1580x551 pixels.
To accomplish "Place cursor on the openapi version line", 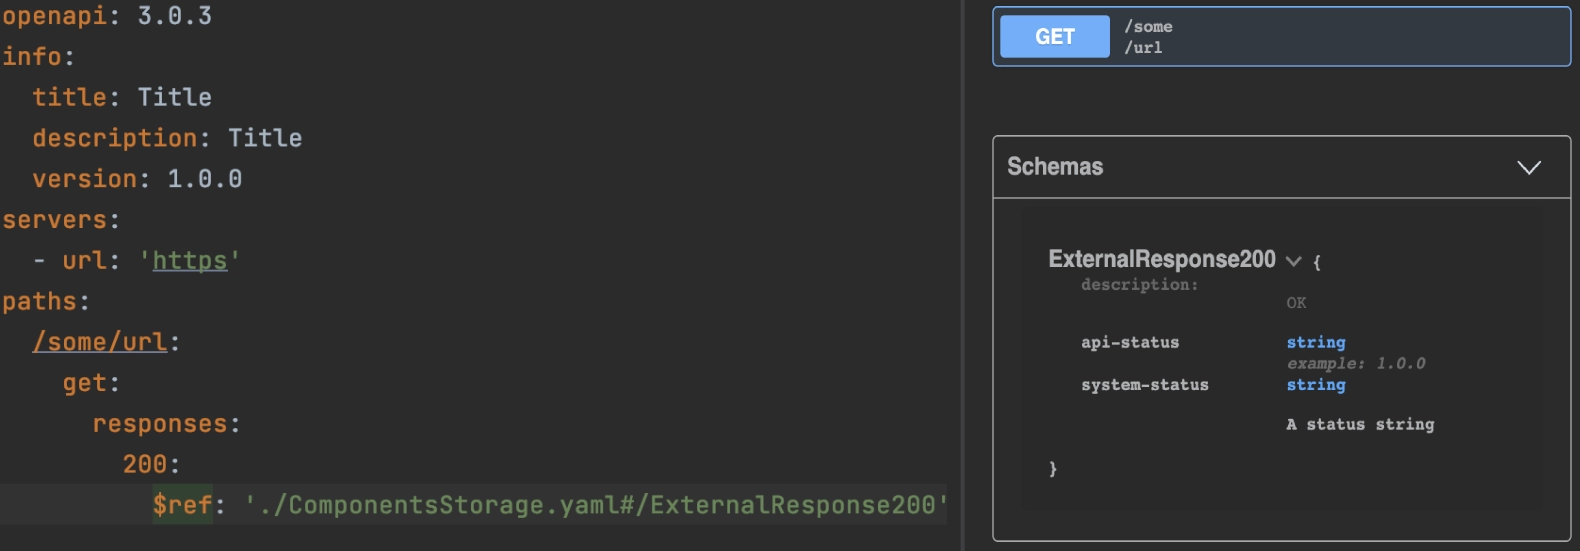I will pos(107,16).
